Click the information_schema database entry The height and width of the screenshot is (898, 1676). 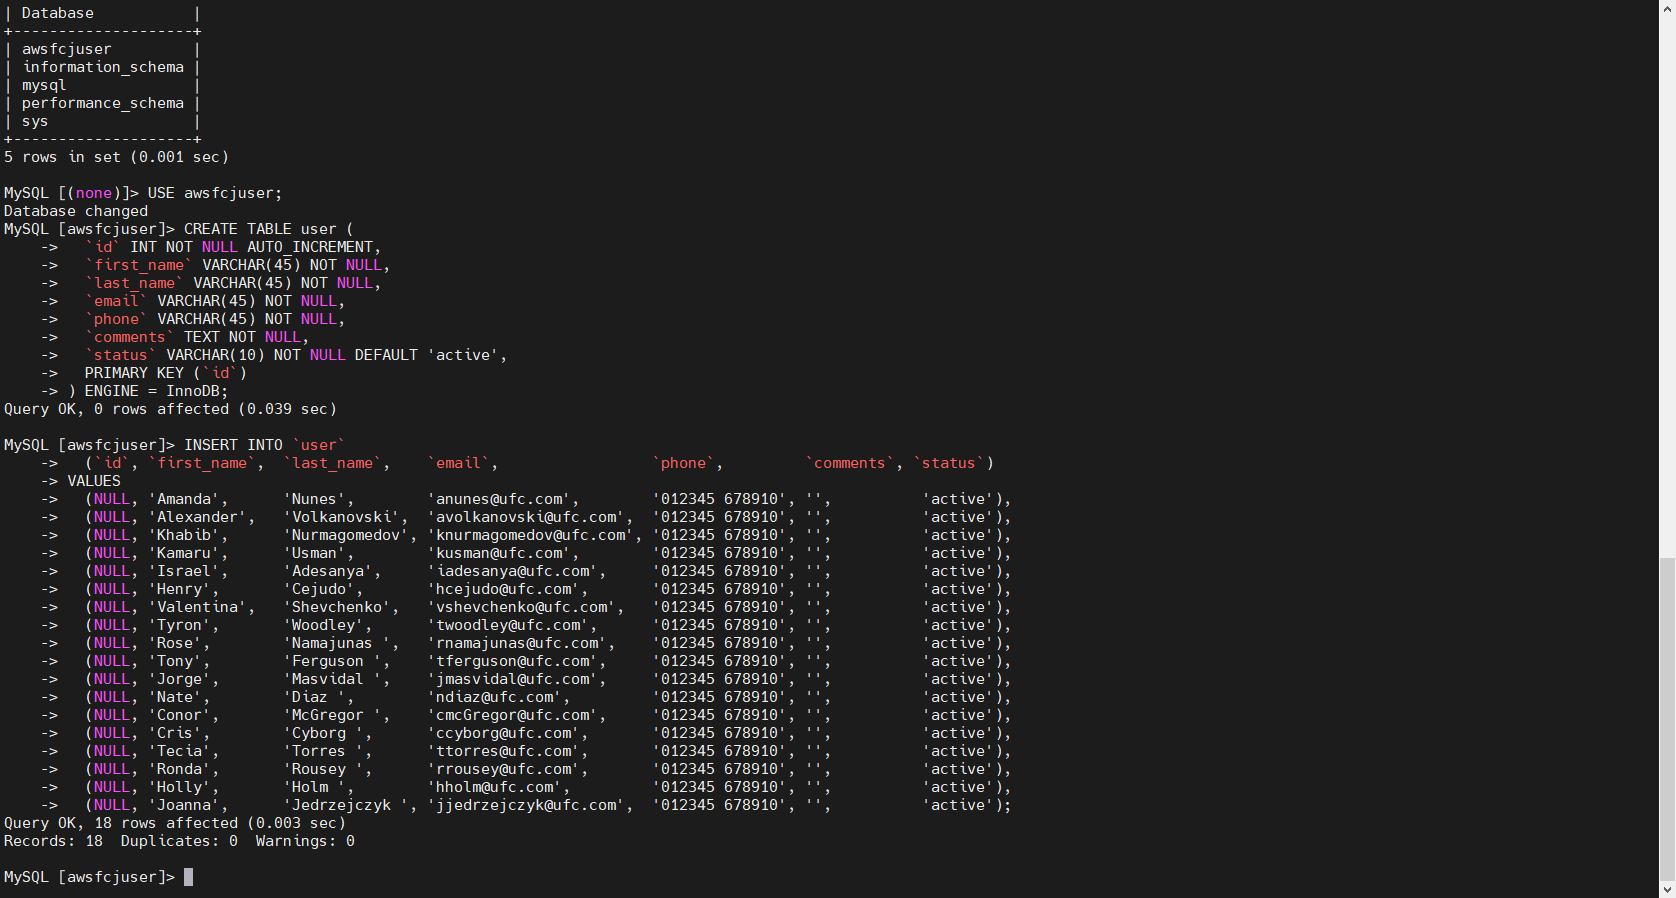[102, 67]
